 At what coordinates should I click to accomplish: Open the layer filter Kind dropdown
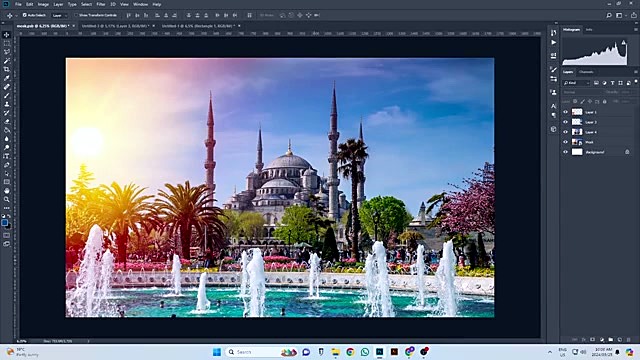576,83
